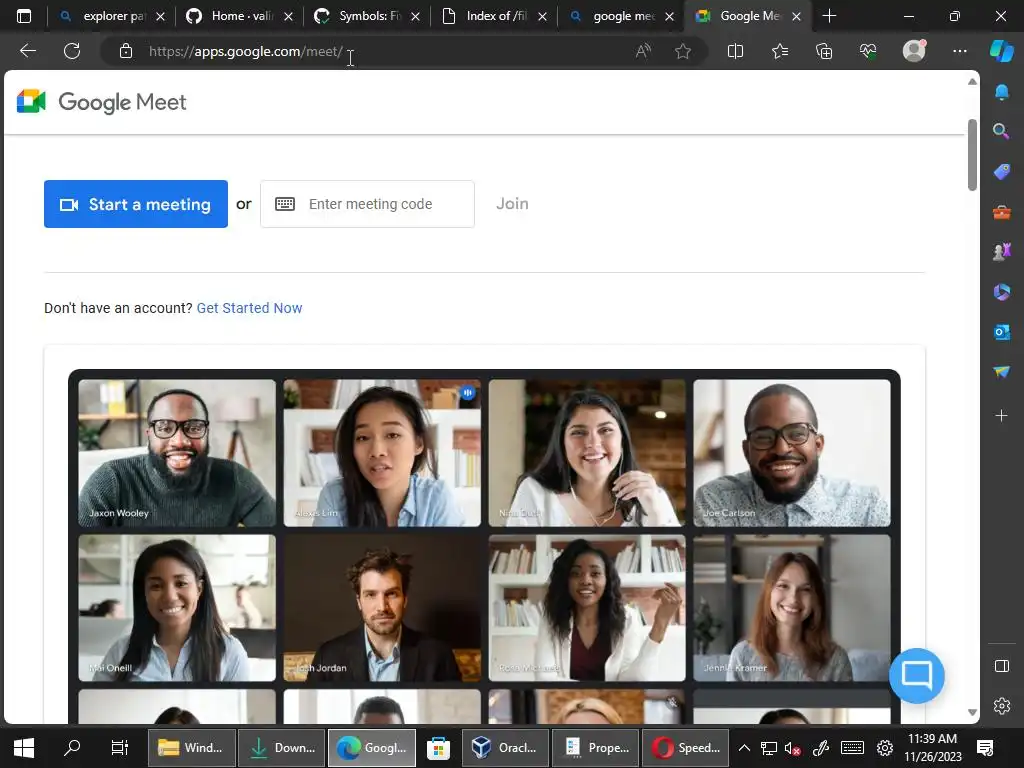This screenshot has height=768, width=1024.
Task: Open sidebar Drop paper plane icon
Action: (1001, 372)
